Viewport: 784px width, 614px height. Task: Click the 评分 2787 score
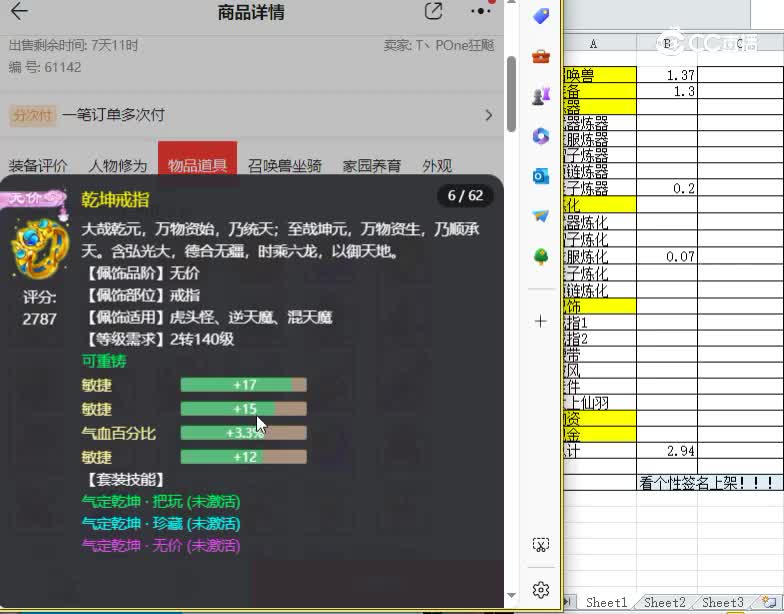[x=40, y=308]
